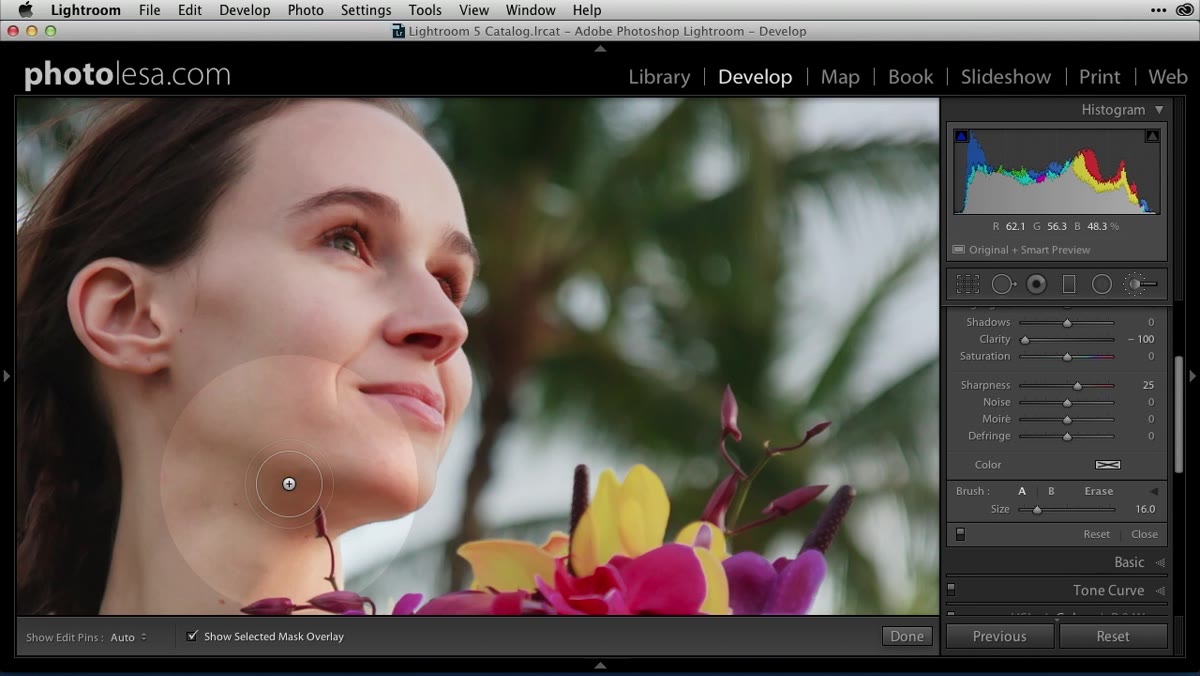
Task: Collapse the right panel with side arrow
Action: tap(1192, 376)
